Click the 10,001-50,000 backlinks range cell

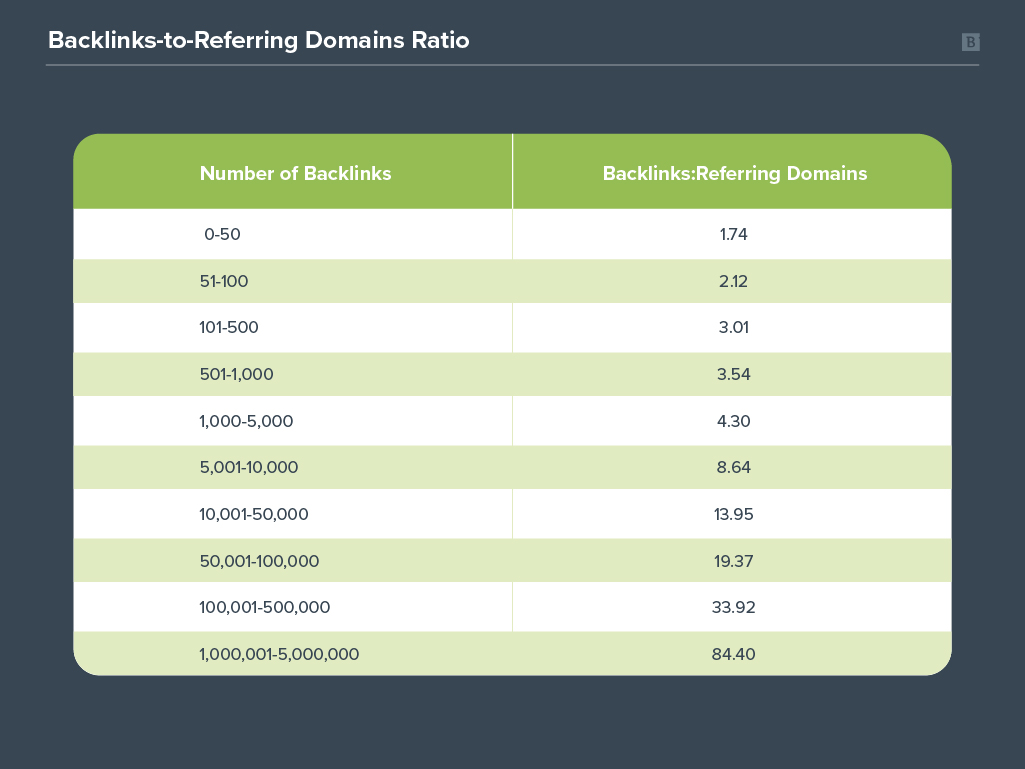[254, 515]
